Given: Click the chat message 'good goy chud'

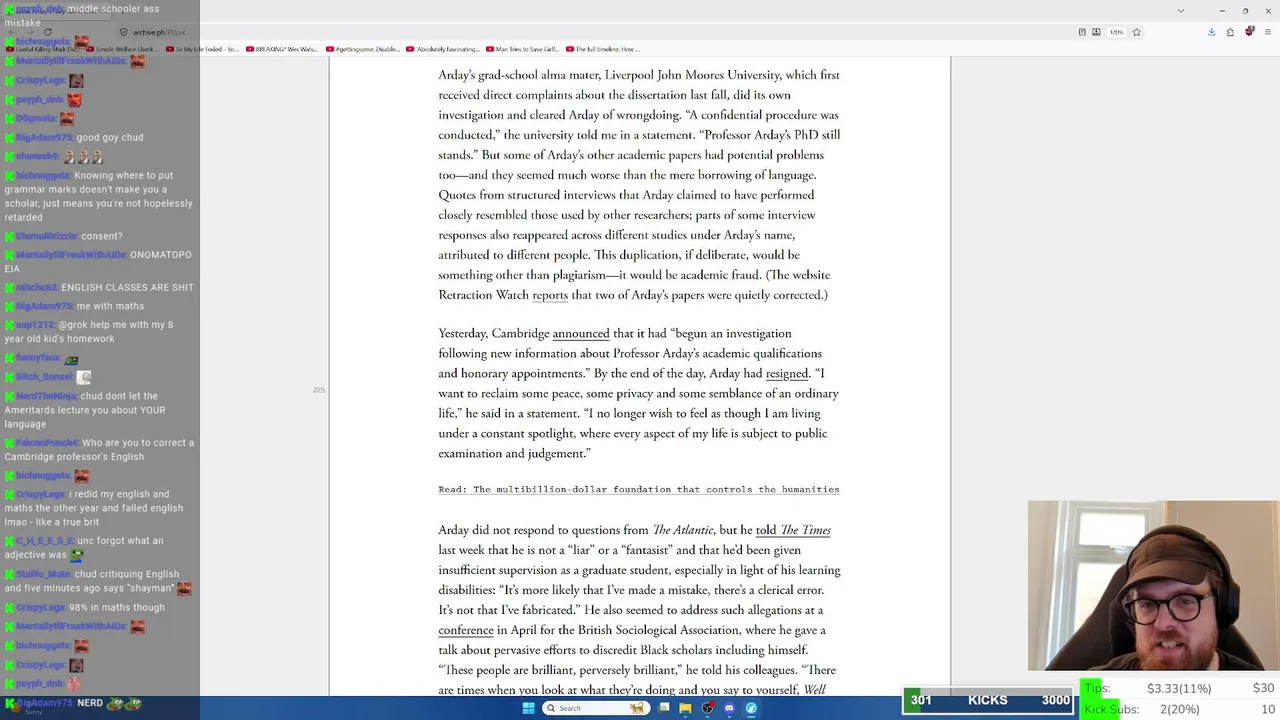Looking at the screenshot, I should [110, 137].
